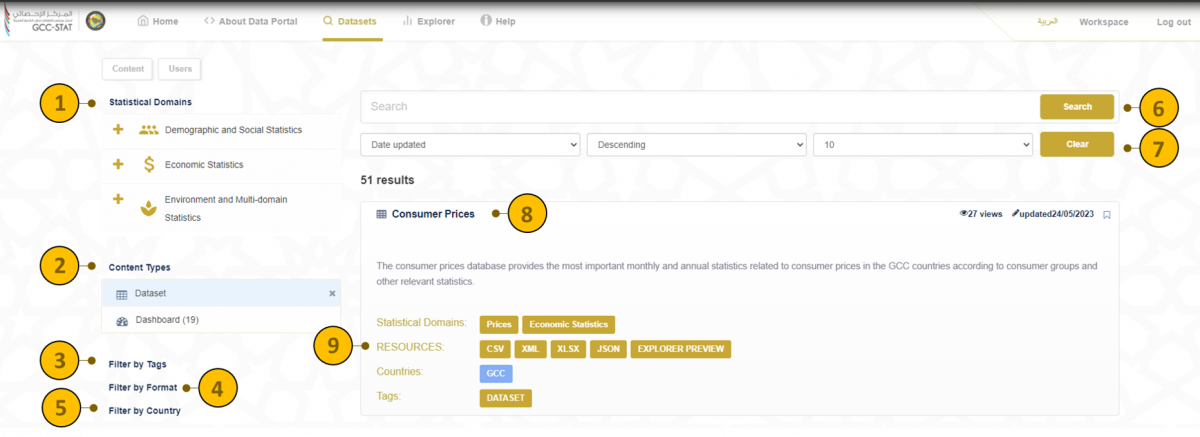
Task: Click the people icon for Demographic Statistics
Action: tap(149, 130)
